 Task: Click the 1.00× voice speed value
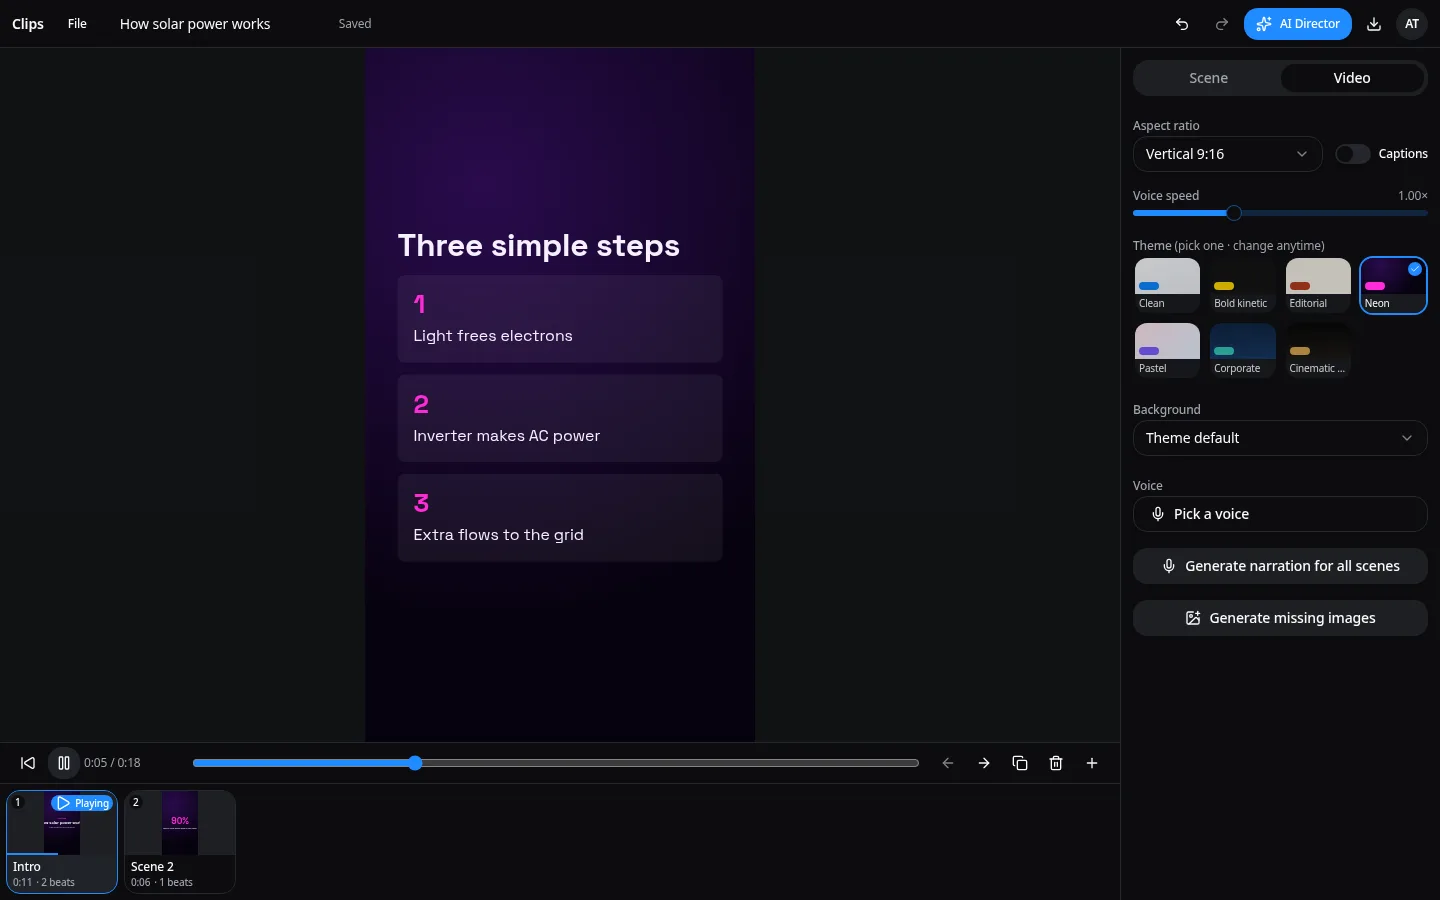[x=1412, y=196]
